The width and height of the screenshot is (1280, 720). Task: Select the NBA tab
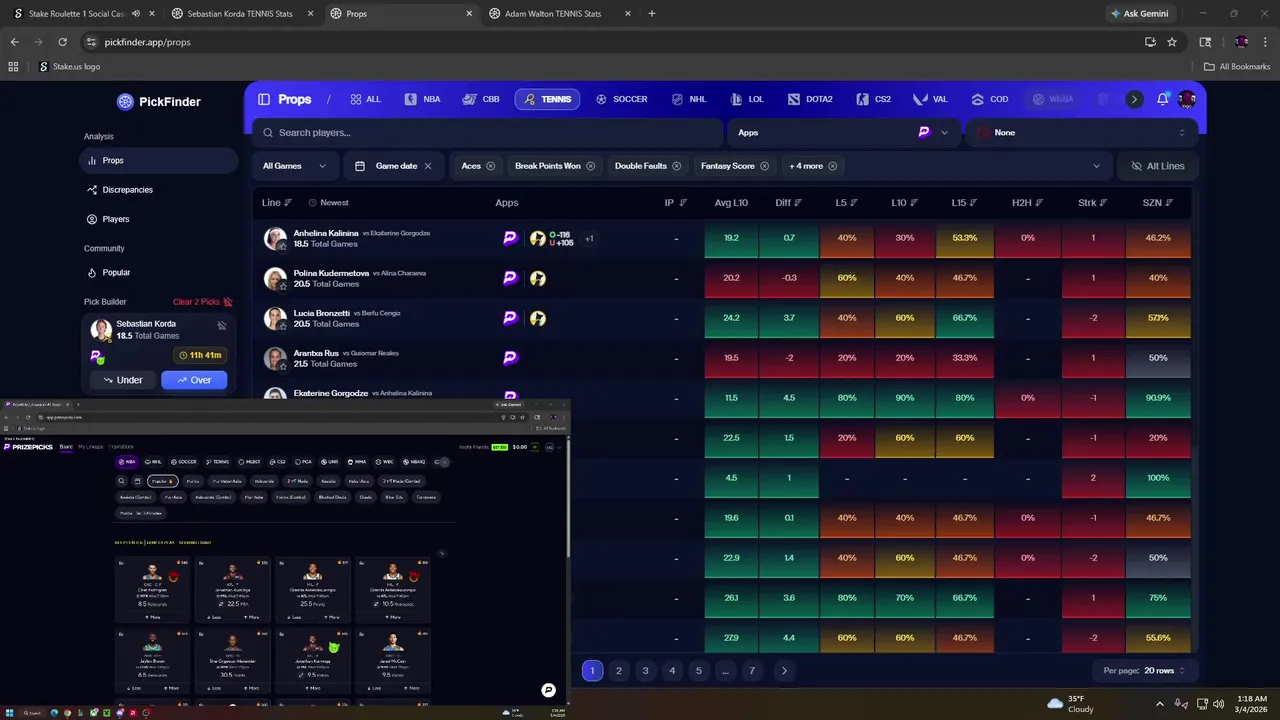422,99
